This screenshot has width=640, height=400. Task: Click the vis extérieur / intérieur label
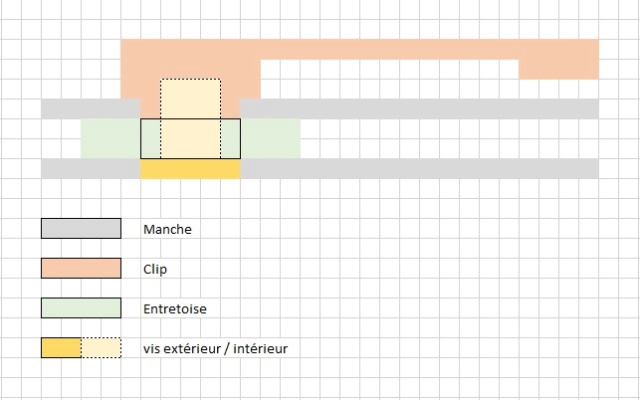(215, 349)
